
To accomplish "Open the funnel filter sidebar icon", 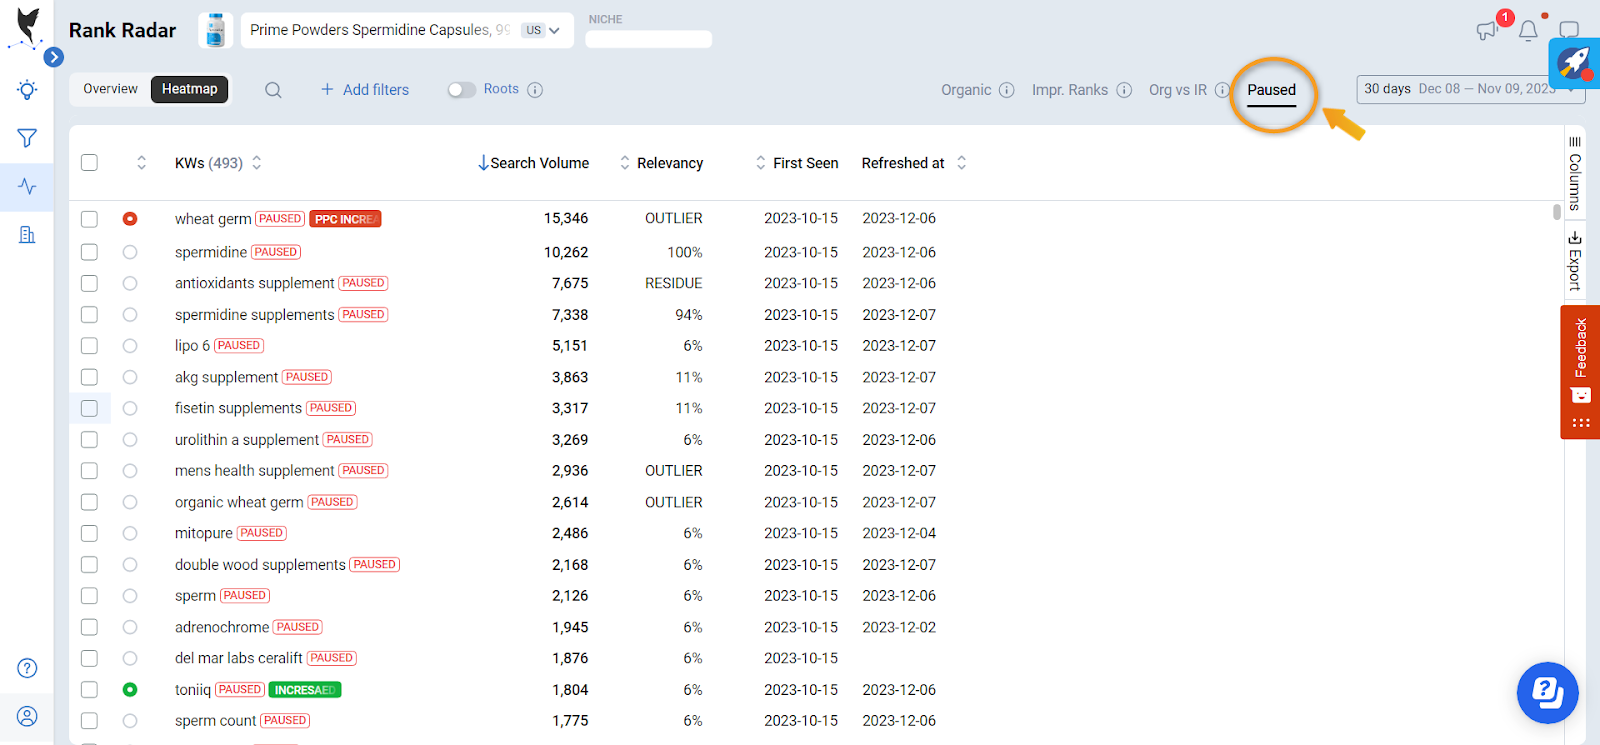I will tap(27, 138).
